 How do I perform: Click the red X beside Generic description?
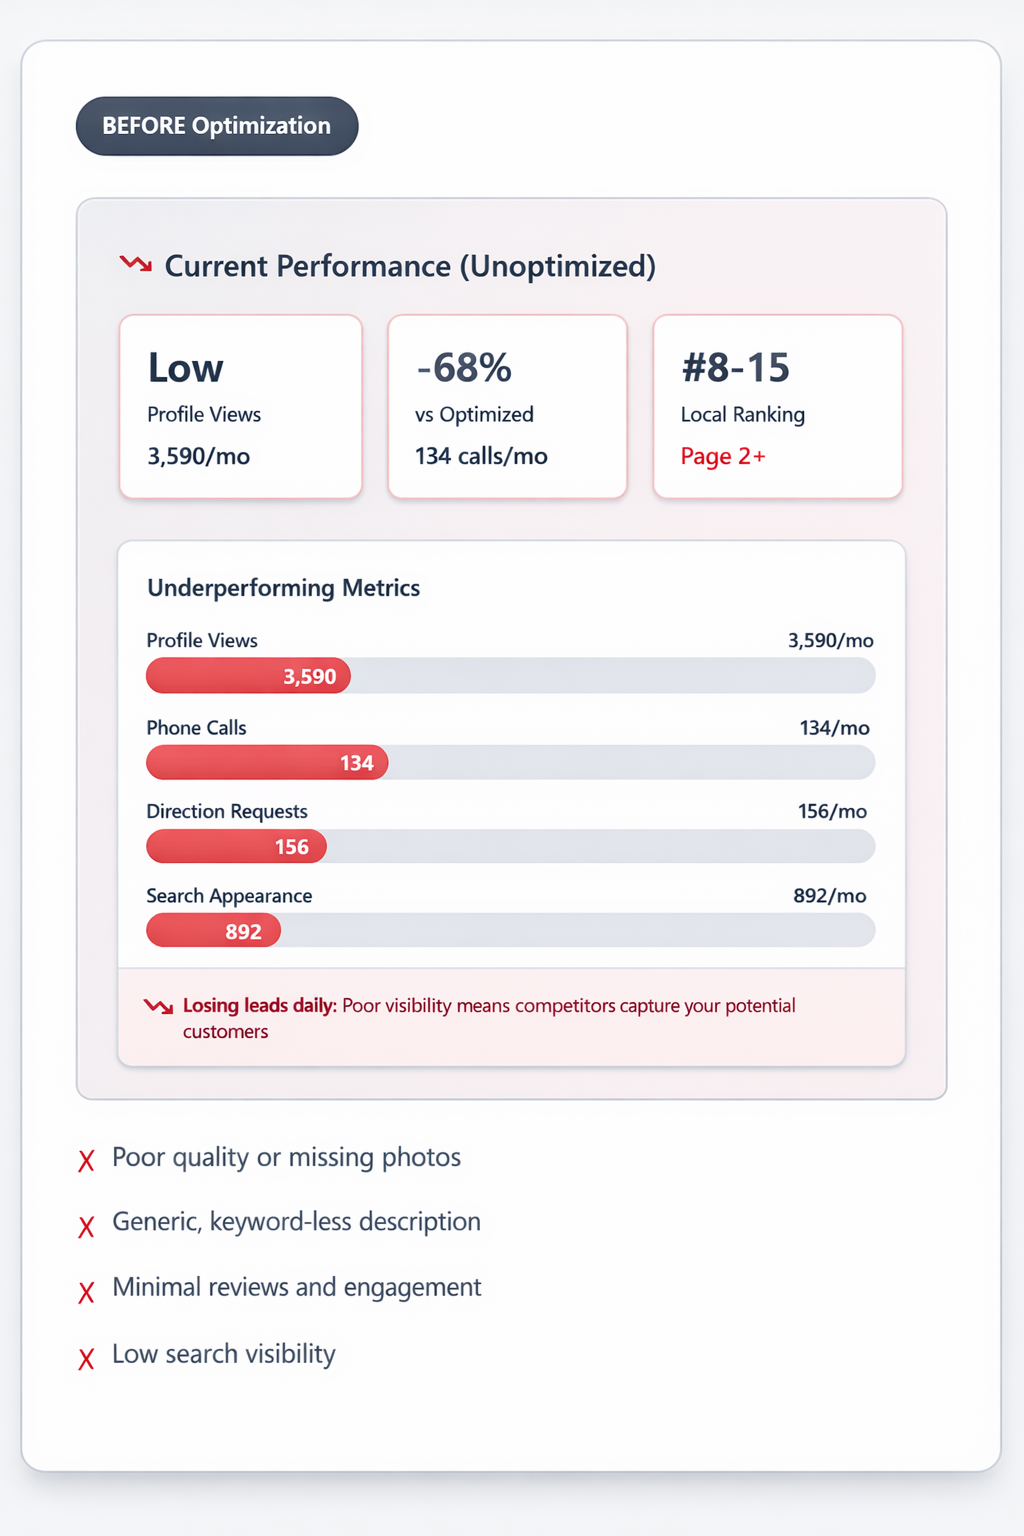click(x=87, y=1226)
